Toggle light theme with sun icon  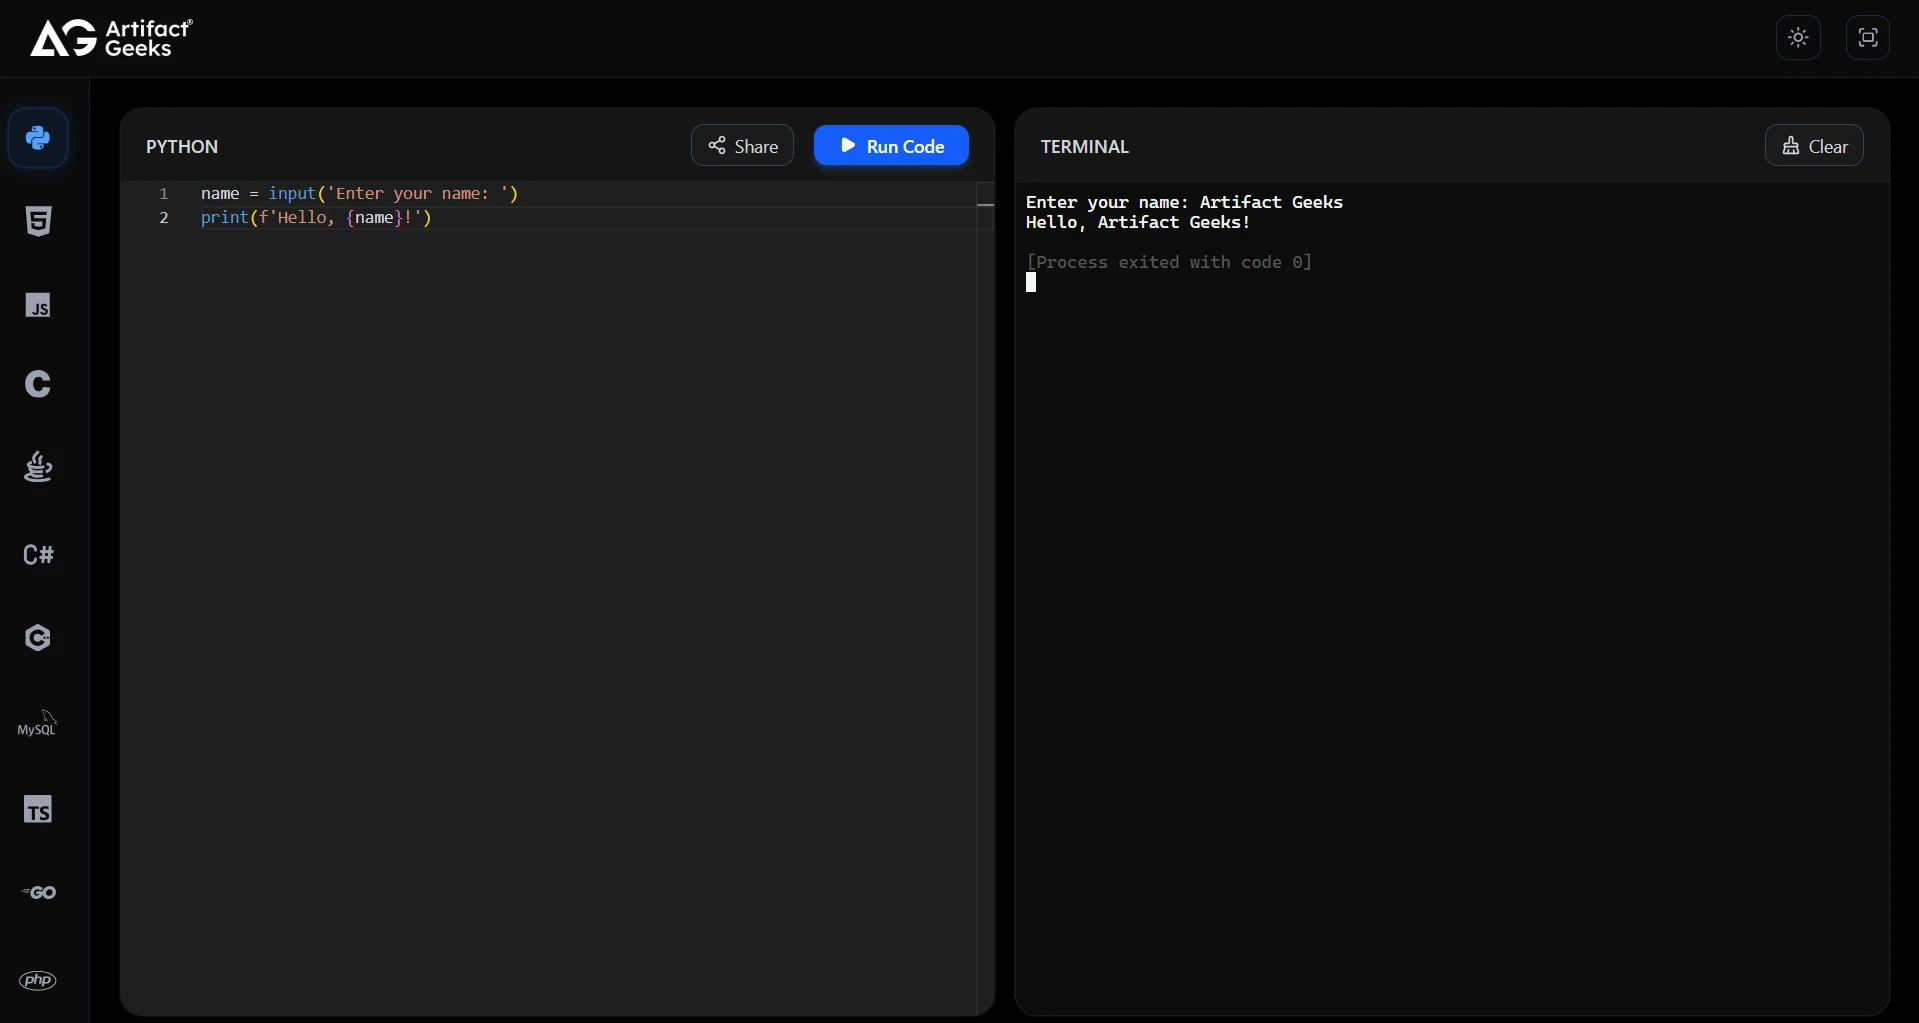click(x=1797, y=38)
